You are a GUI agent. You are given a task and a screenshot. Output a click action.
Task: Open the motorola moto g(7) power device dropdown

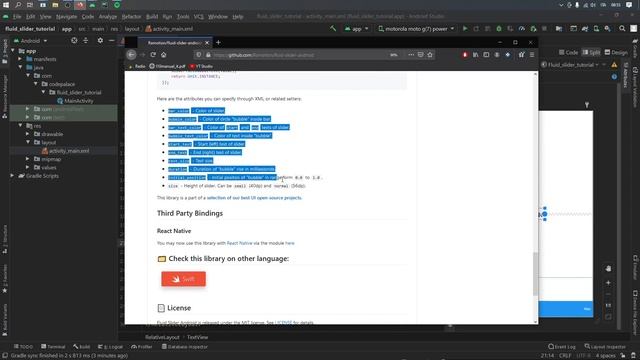[416, 29]
